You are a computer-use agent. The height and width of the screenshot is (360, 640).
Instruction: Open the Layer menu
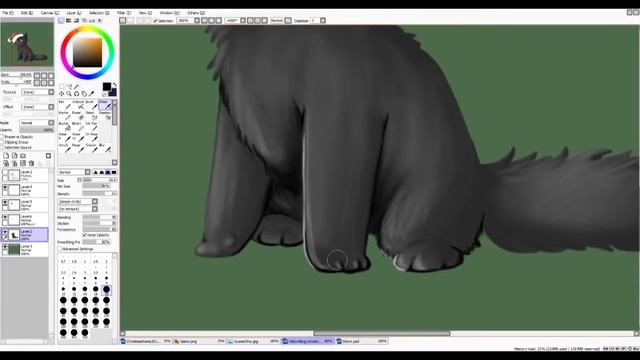pyautogui.click(x=74, y=13)
